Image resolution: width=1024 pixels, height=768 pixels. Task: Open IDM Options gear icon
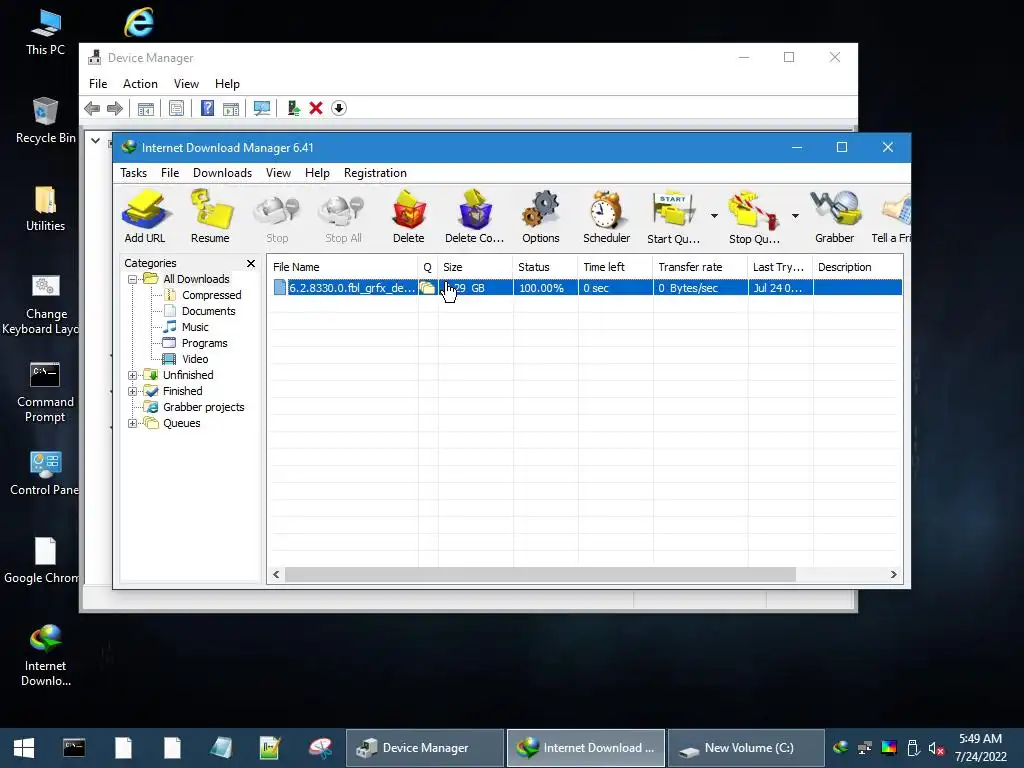coord(541,217)
